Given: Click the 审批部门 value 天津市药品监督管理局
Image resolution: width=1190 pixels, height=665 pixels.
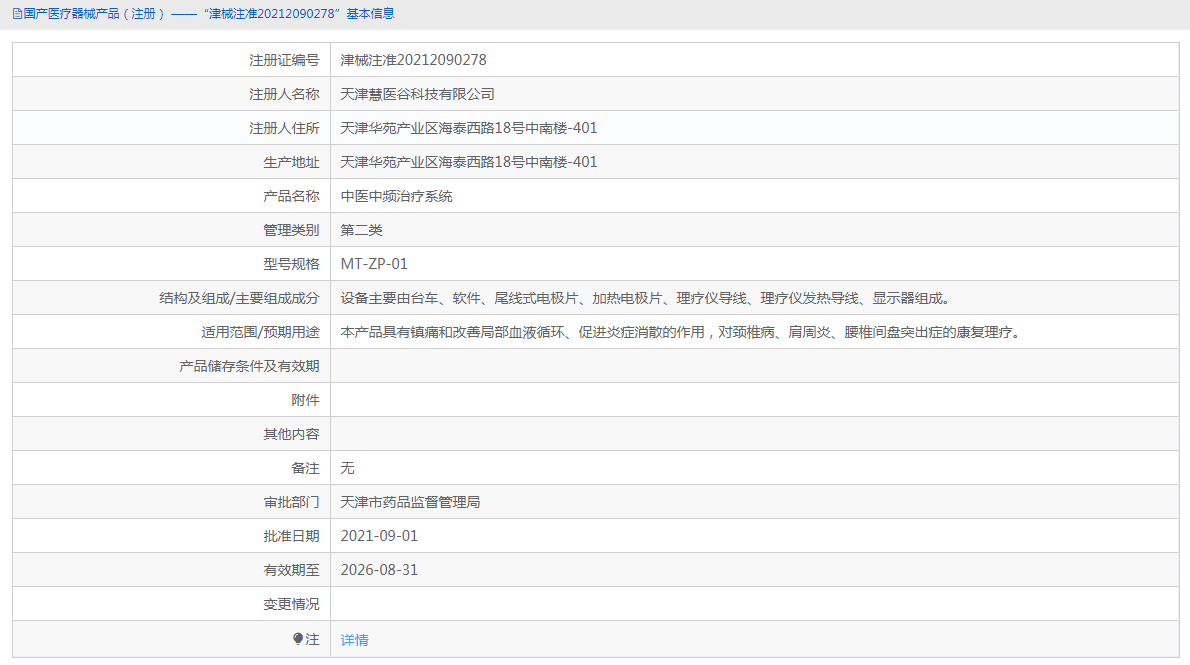Looking at the screenshot, I should 413,501.
